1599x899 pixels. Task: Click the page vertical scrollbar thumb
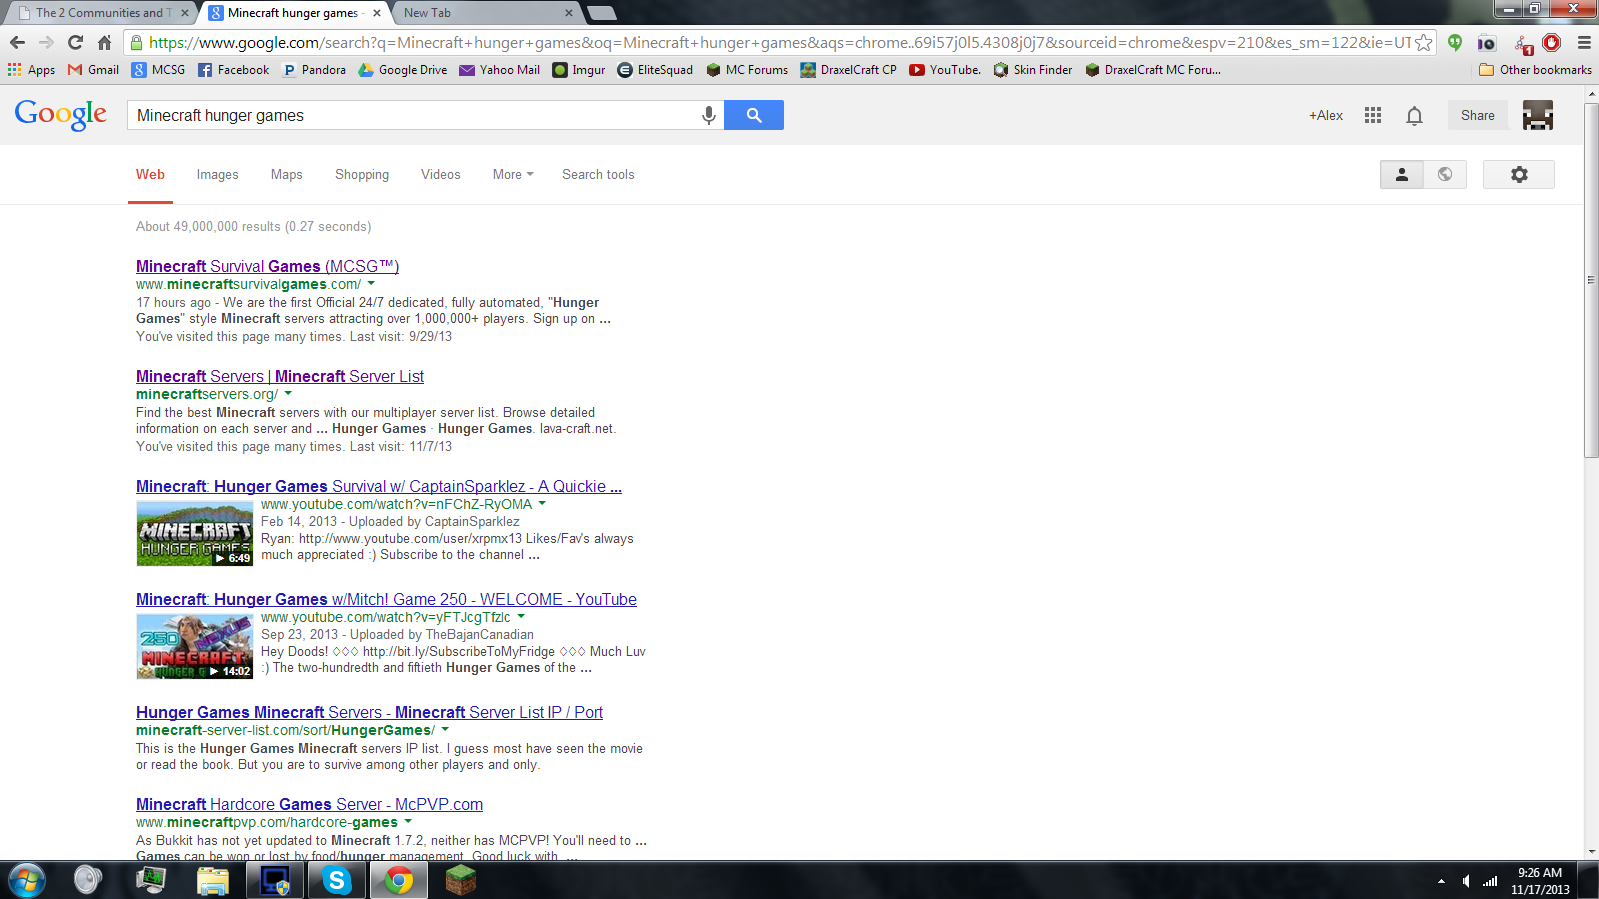click(x=1591, y=280)
